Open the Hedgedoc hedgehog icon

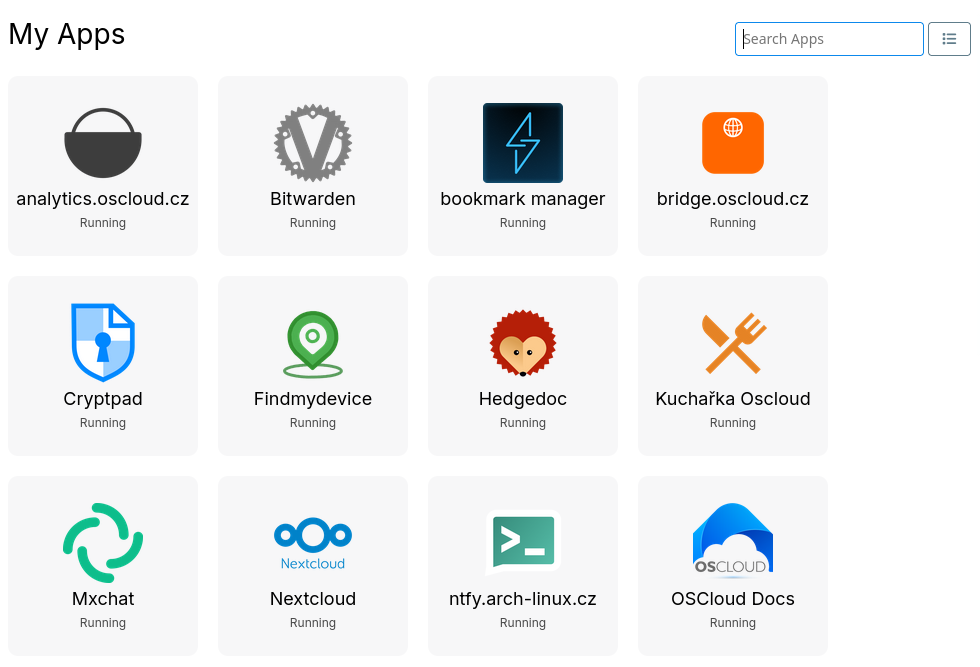(523, 343)
